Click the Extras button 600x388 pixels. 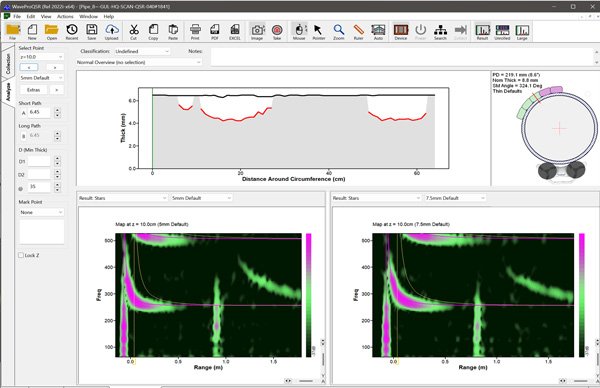pyautogui.click(x=33, y=90)
